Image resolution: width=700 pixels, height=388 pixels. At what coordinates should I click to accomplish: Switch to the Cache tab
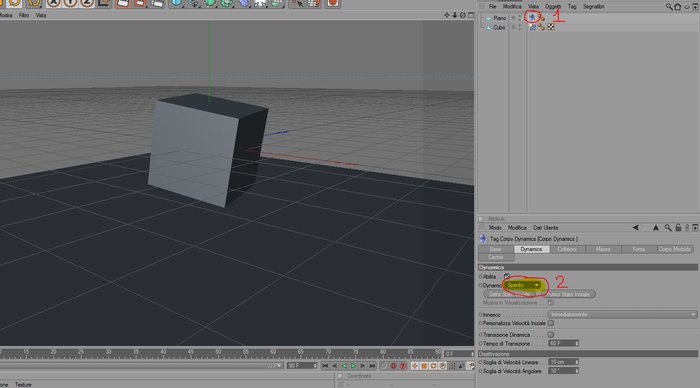pos(496,257)
